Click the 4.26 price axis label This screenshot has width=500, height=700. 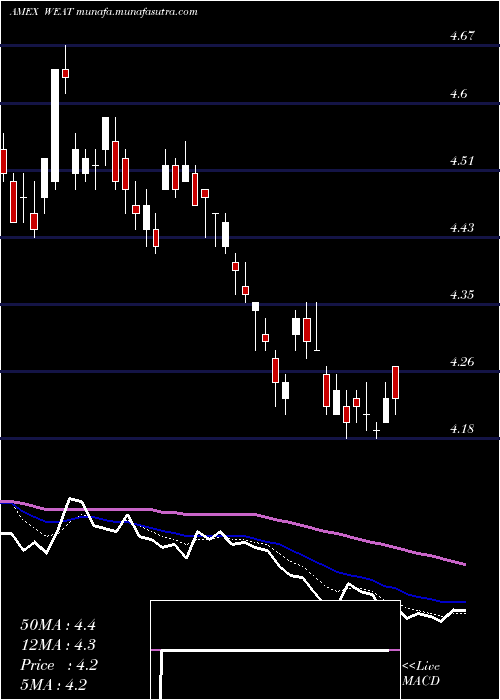click(x=462, y=361)
